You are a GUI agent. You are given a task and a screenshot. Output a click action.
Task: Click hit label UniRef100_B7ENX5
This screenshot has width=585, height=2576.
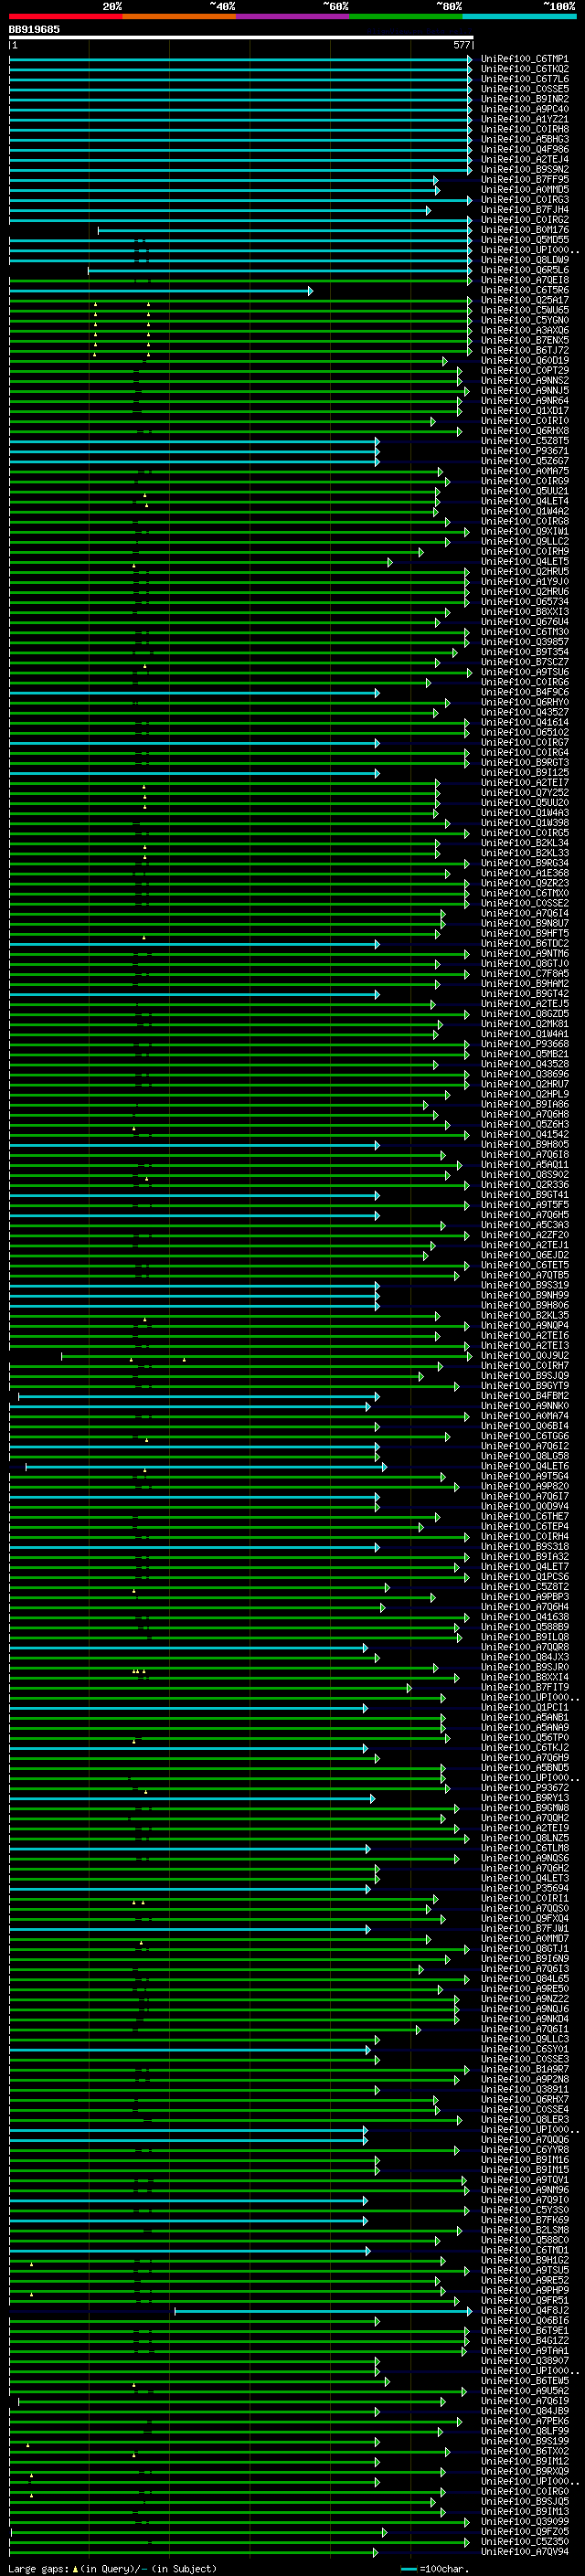(x=525, y=340)
